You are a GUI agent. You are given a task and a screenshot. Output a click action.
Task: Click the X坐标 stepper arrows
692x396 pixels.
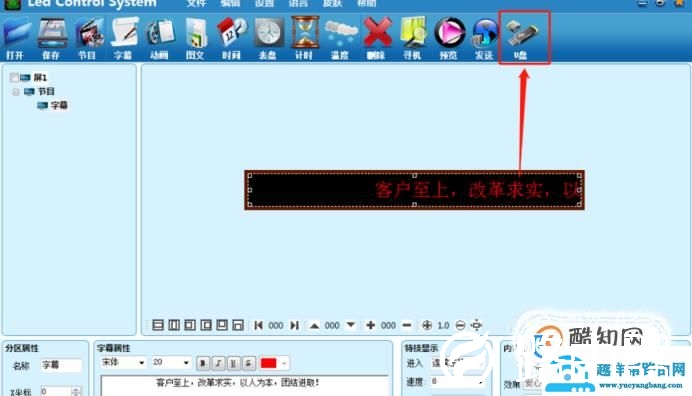[76, 391]
